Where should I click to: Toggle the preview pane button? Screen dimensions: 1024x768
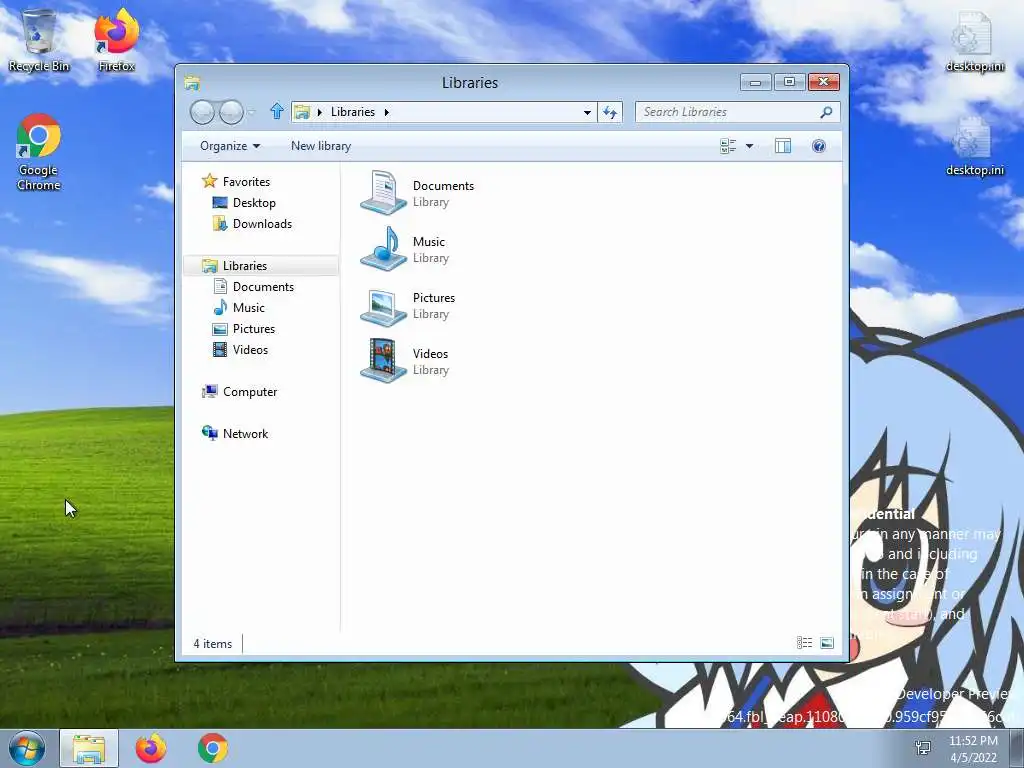[782, 146]
